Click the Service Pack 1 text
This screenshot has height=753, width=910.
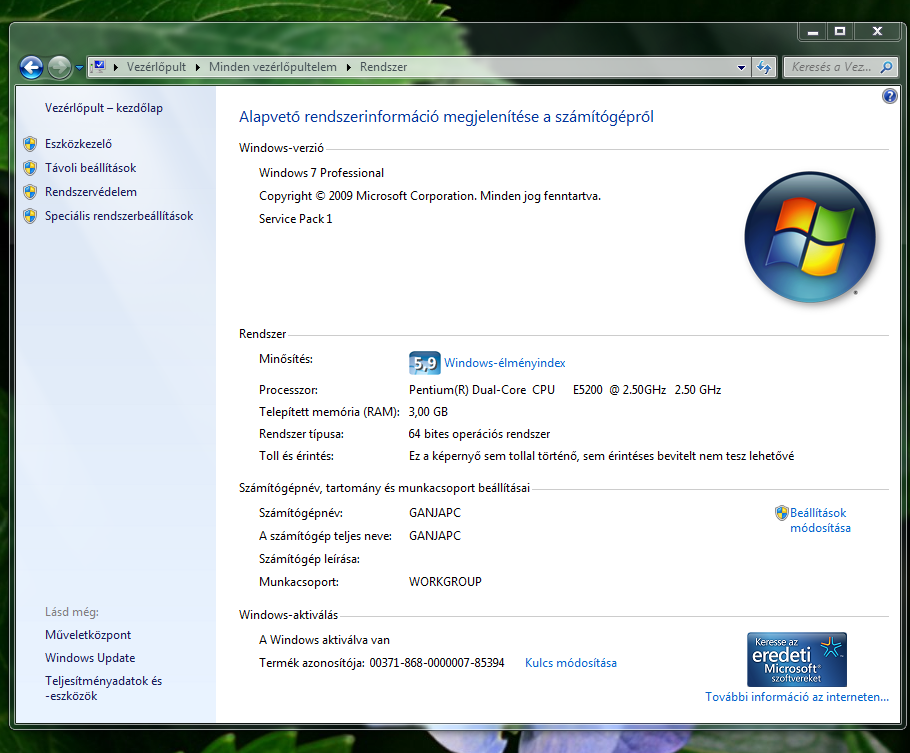(x=295, y=219)
